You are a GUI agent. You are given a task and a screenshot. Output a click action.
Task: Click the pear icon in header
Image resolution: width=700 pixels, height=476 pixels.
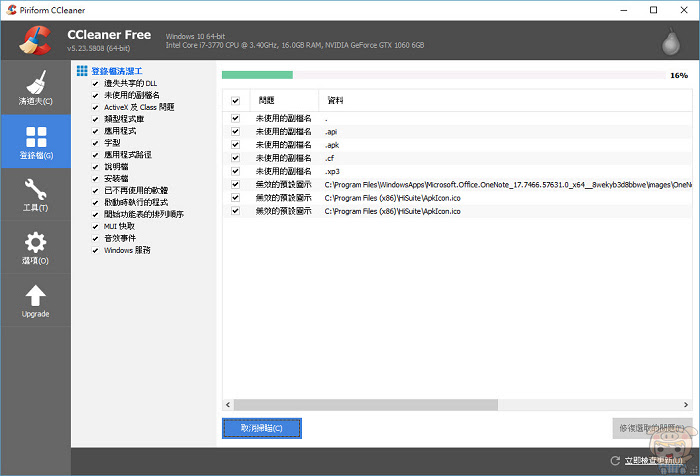coord(671,42)
